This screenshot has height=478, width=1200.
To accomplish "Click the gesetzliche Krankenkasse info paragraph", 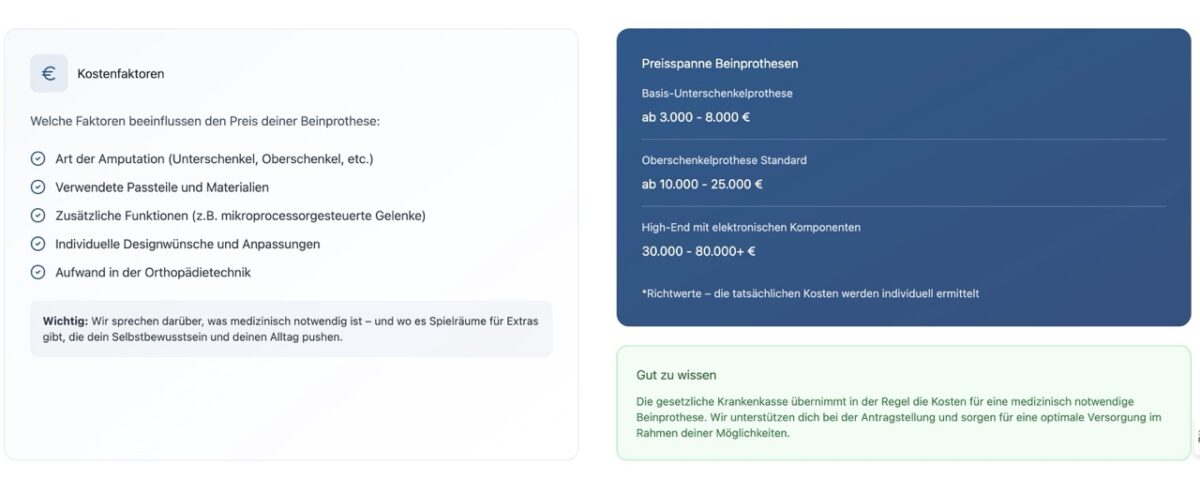I will [898, 417].
